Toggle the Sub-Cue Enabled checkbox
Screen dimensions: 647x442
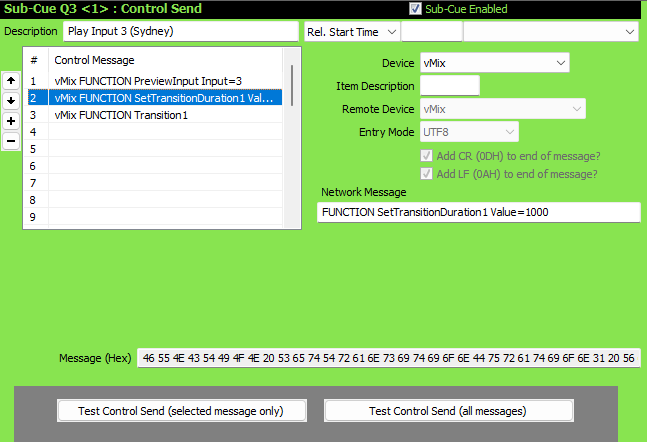tap(415, 9)
